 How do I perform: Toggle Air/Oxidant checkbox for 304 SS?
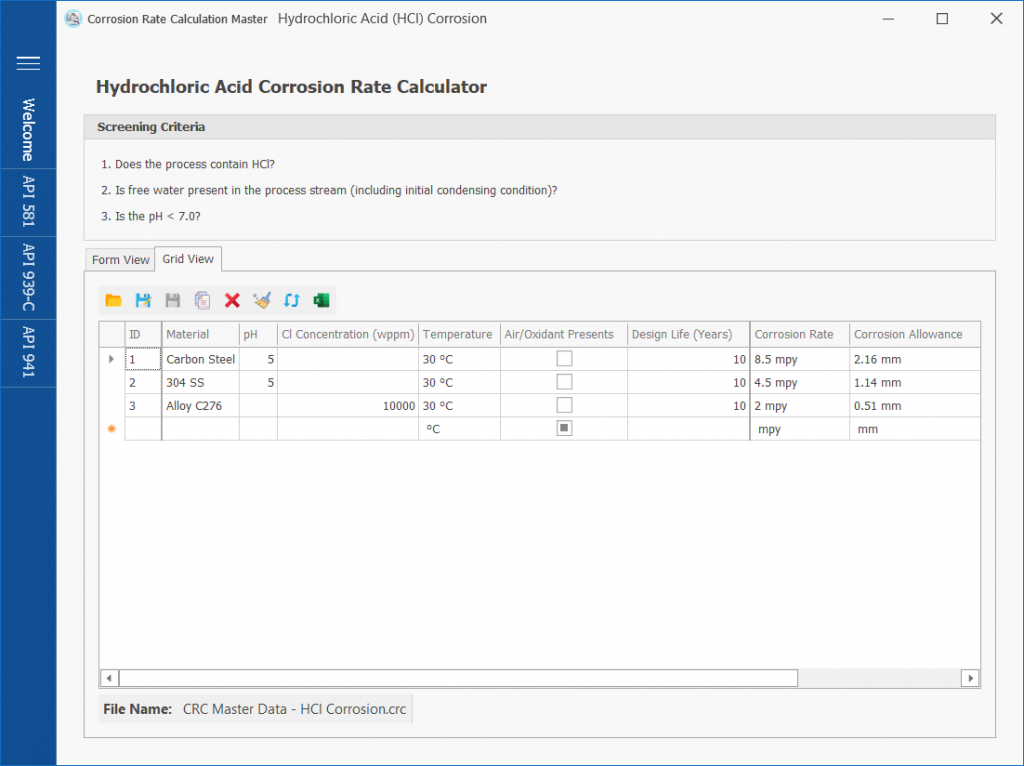(564, 382)
